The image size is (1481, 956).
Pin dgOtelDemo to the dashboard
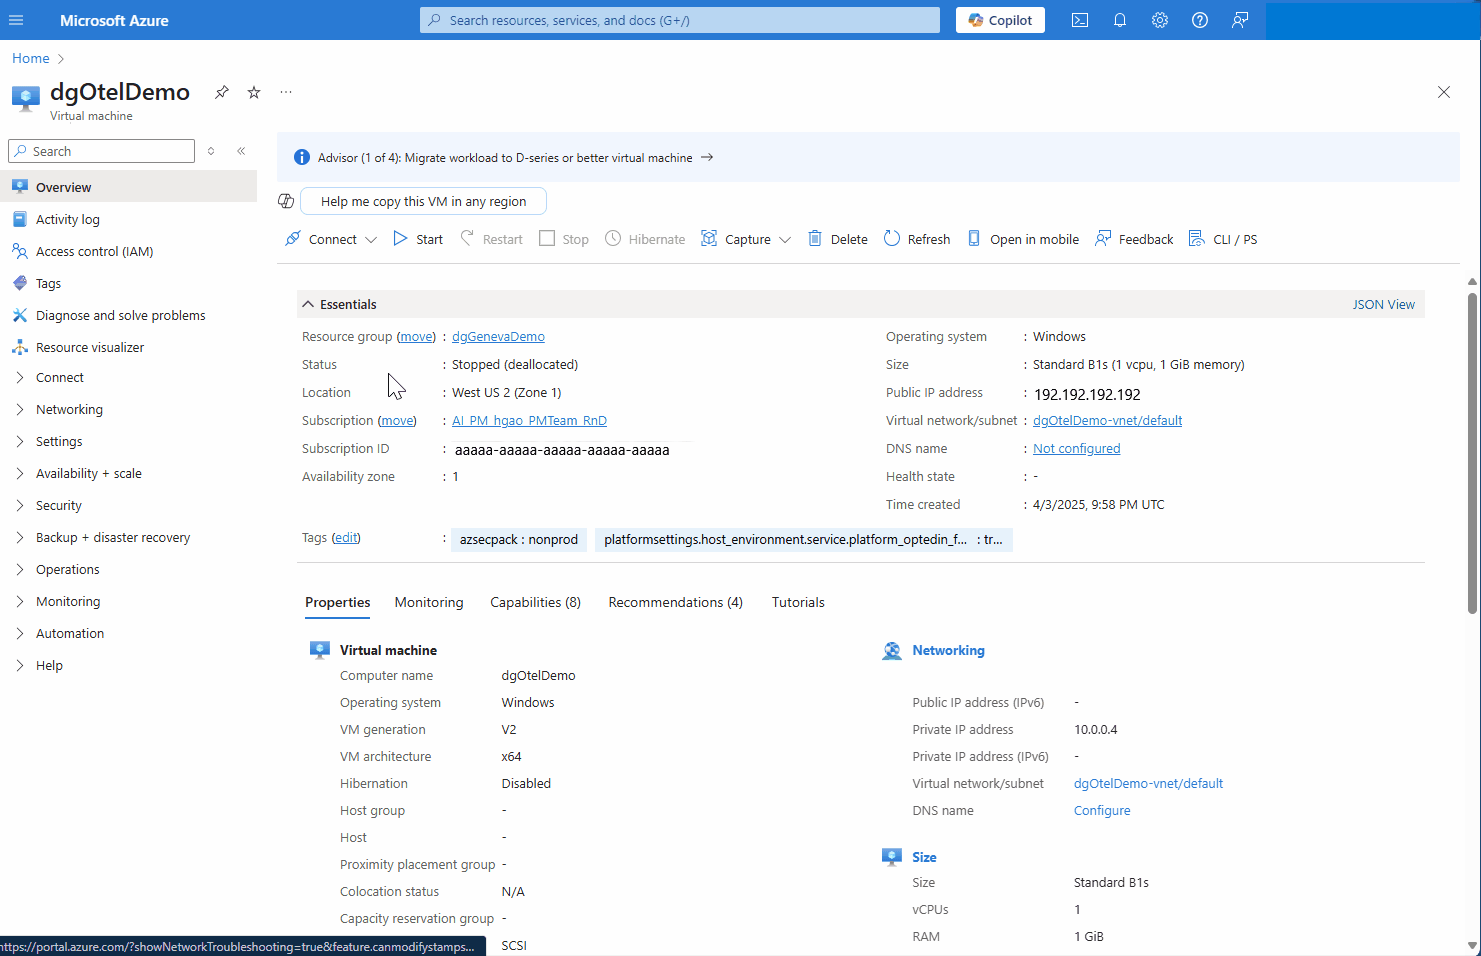tap(222, 92)
